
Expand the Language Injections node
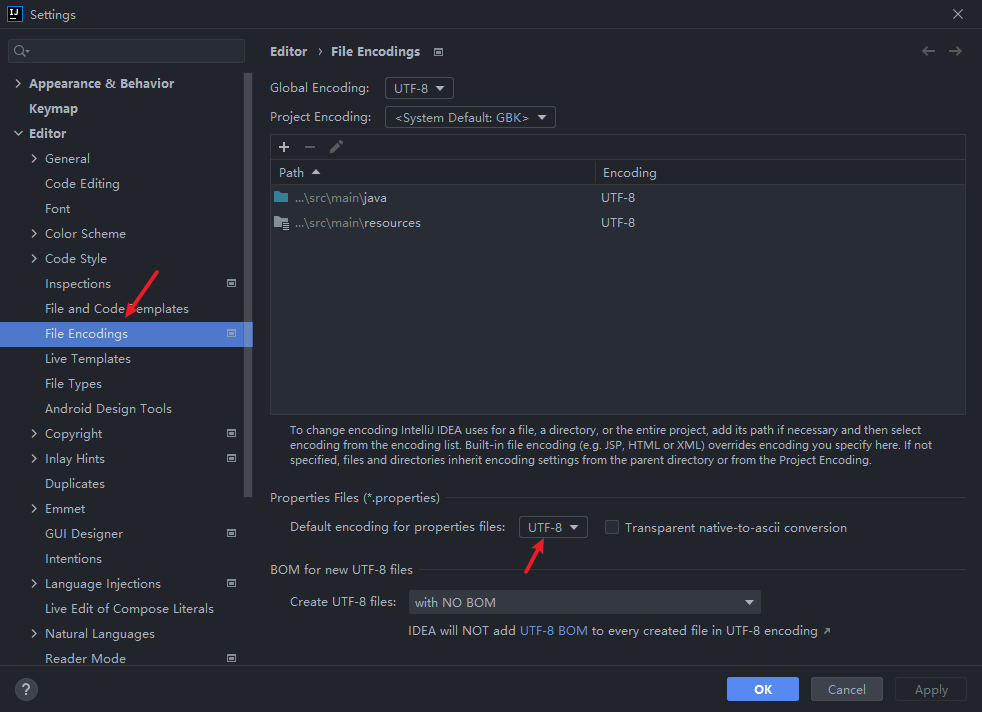(34, 584)
